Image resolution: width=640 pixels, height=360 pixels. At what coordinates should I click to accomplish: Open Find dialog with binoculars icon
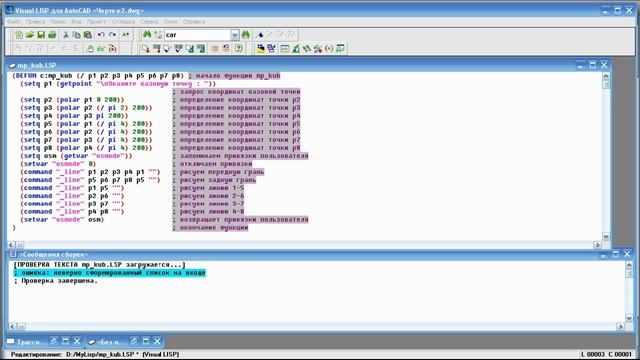(147, 35)
